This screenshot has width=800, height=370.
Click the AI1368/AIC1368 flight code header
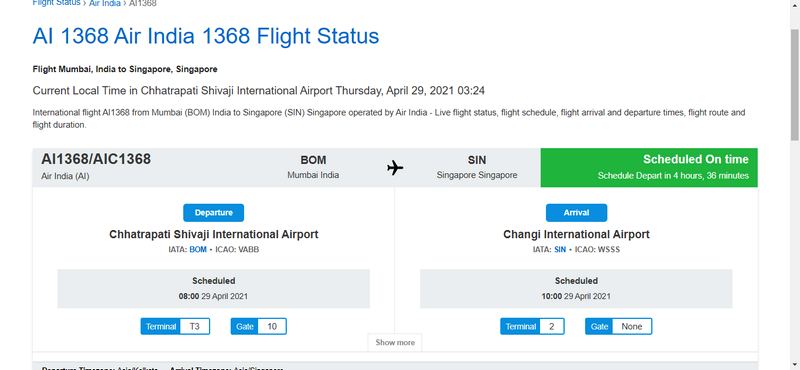click(96, 159)
